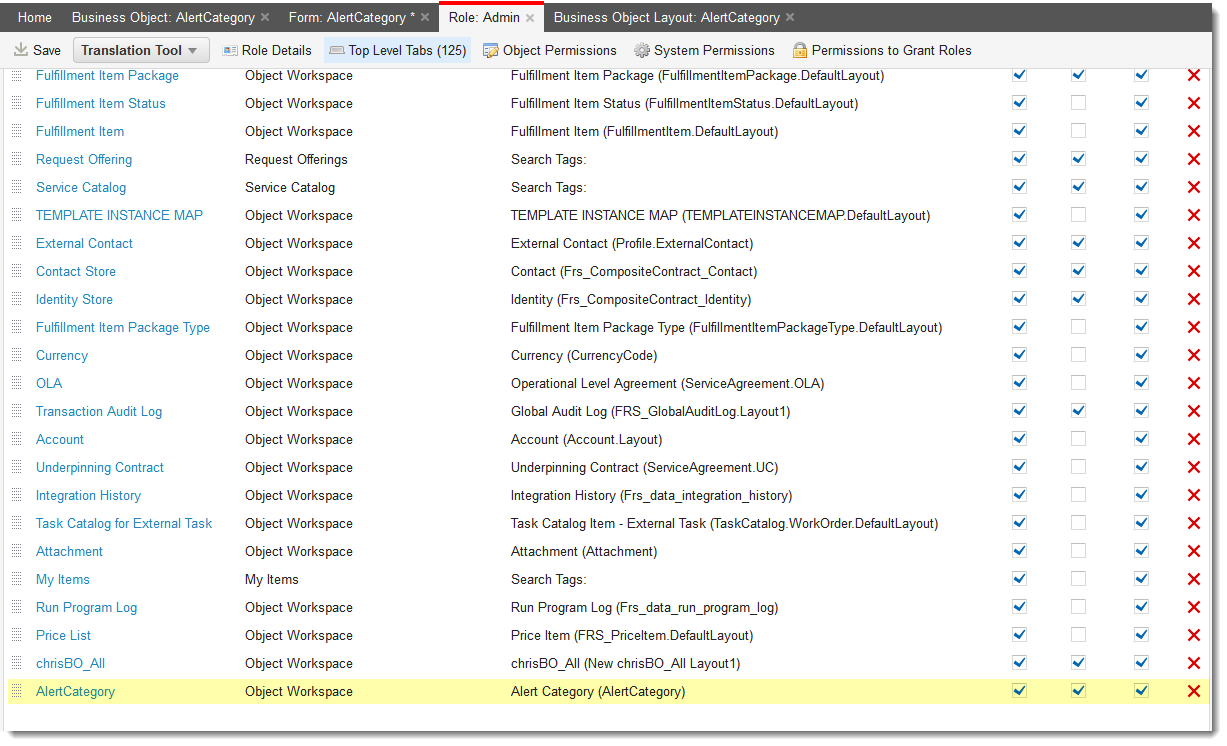
Task: Delete the My Items row
Action: (1193, 579)
